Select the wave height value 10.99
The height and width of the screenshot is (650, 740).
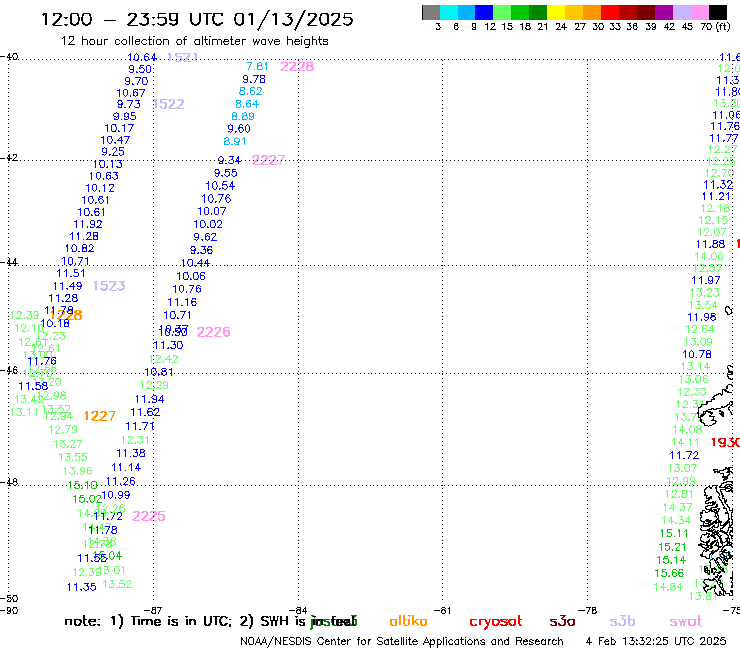[x=116, y=495]
